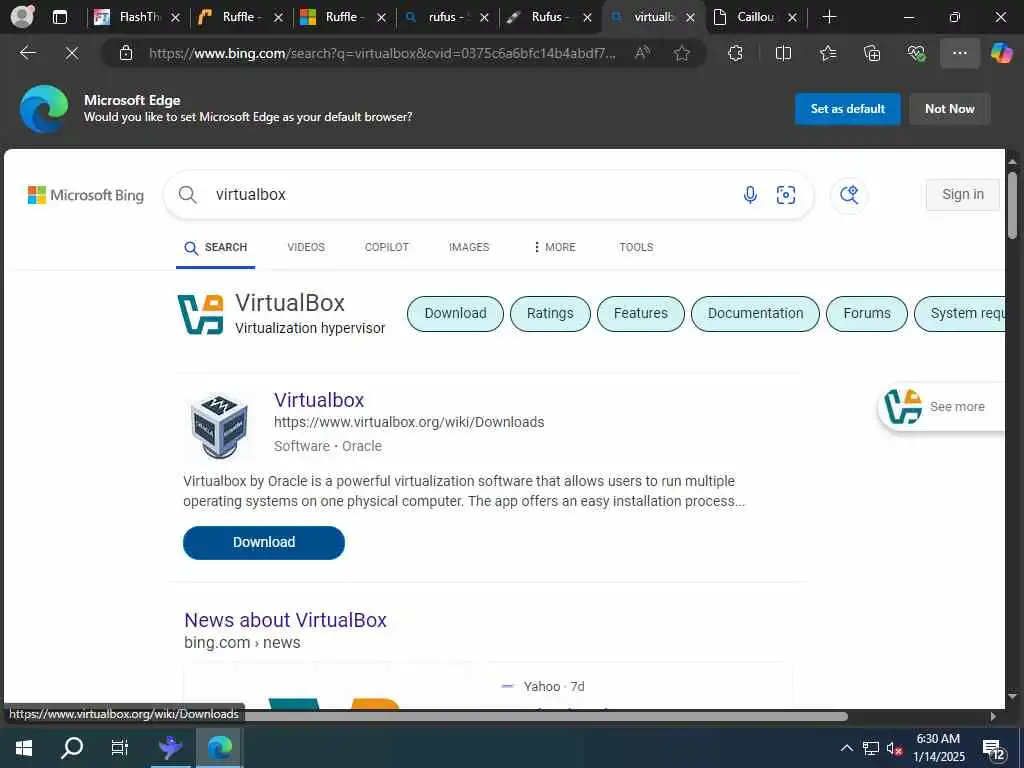Click the address bar URL
This screenshot has width=1024, height=768.
point(382,54)
